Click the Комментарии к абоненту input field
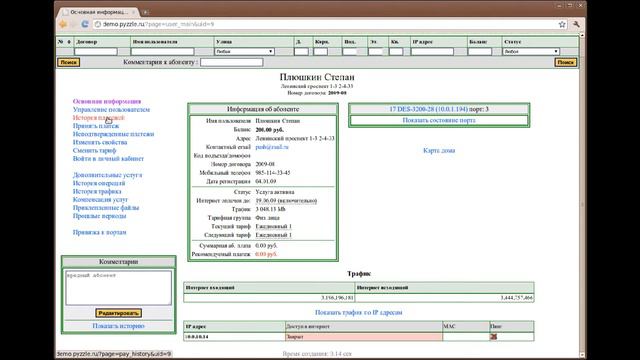640x360 pixels. pyautogui.click(x=231, y=62)
